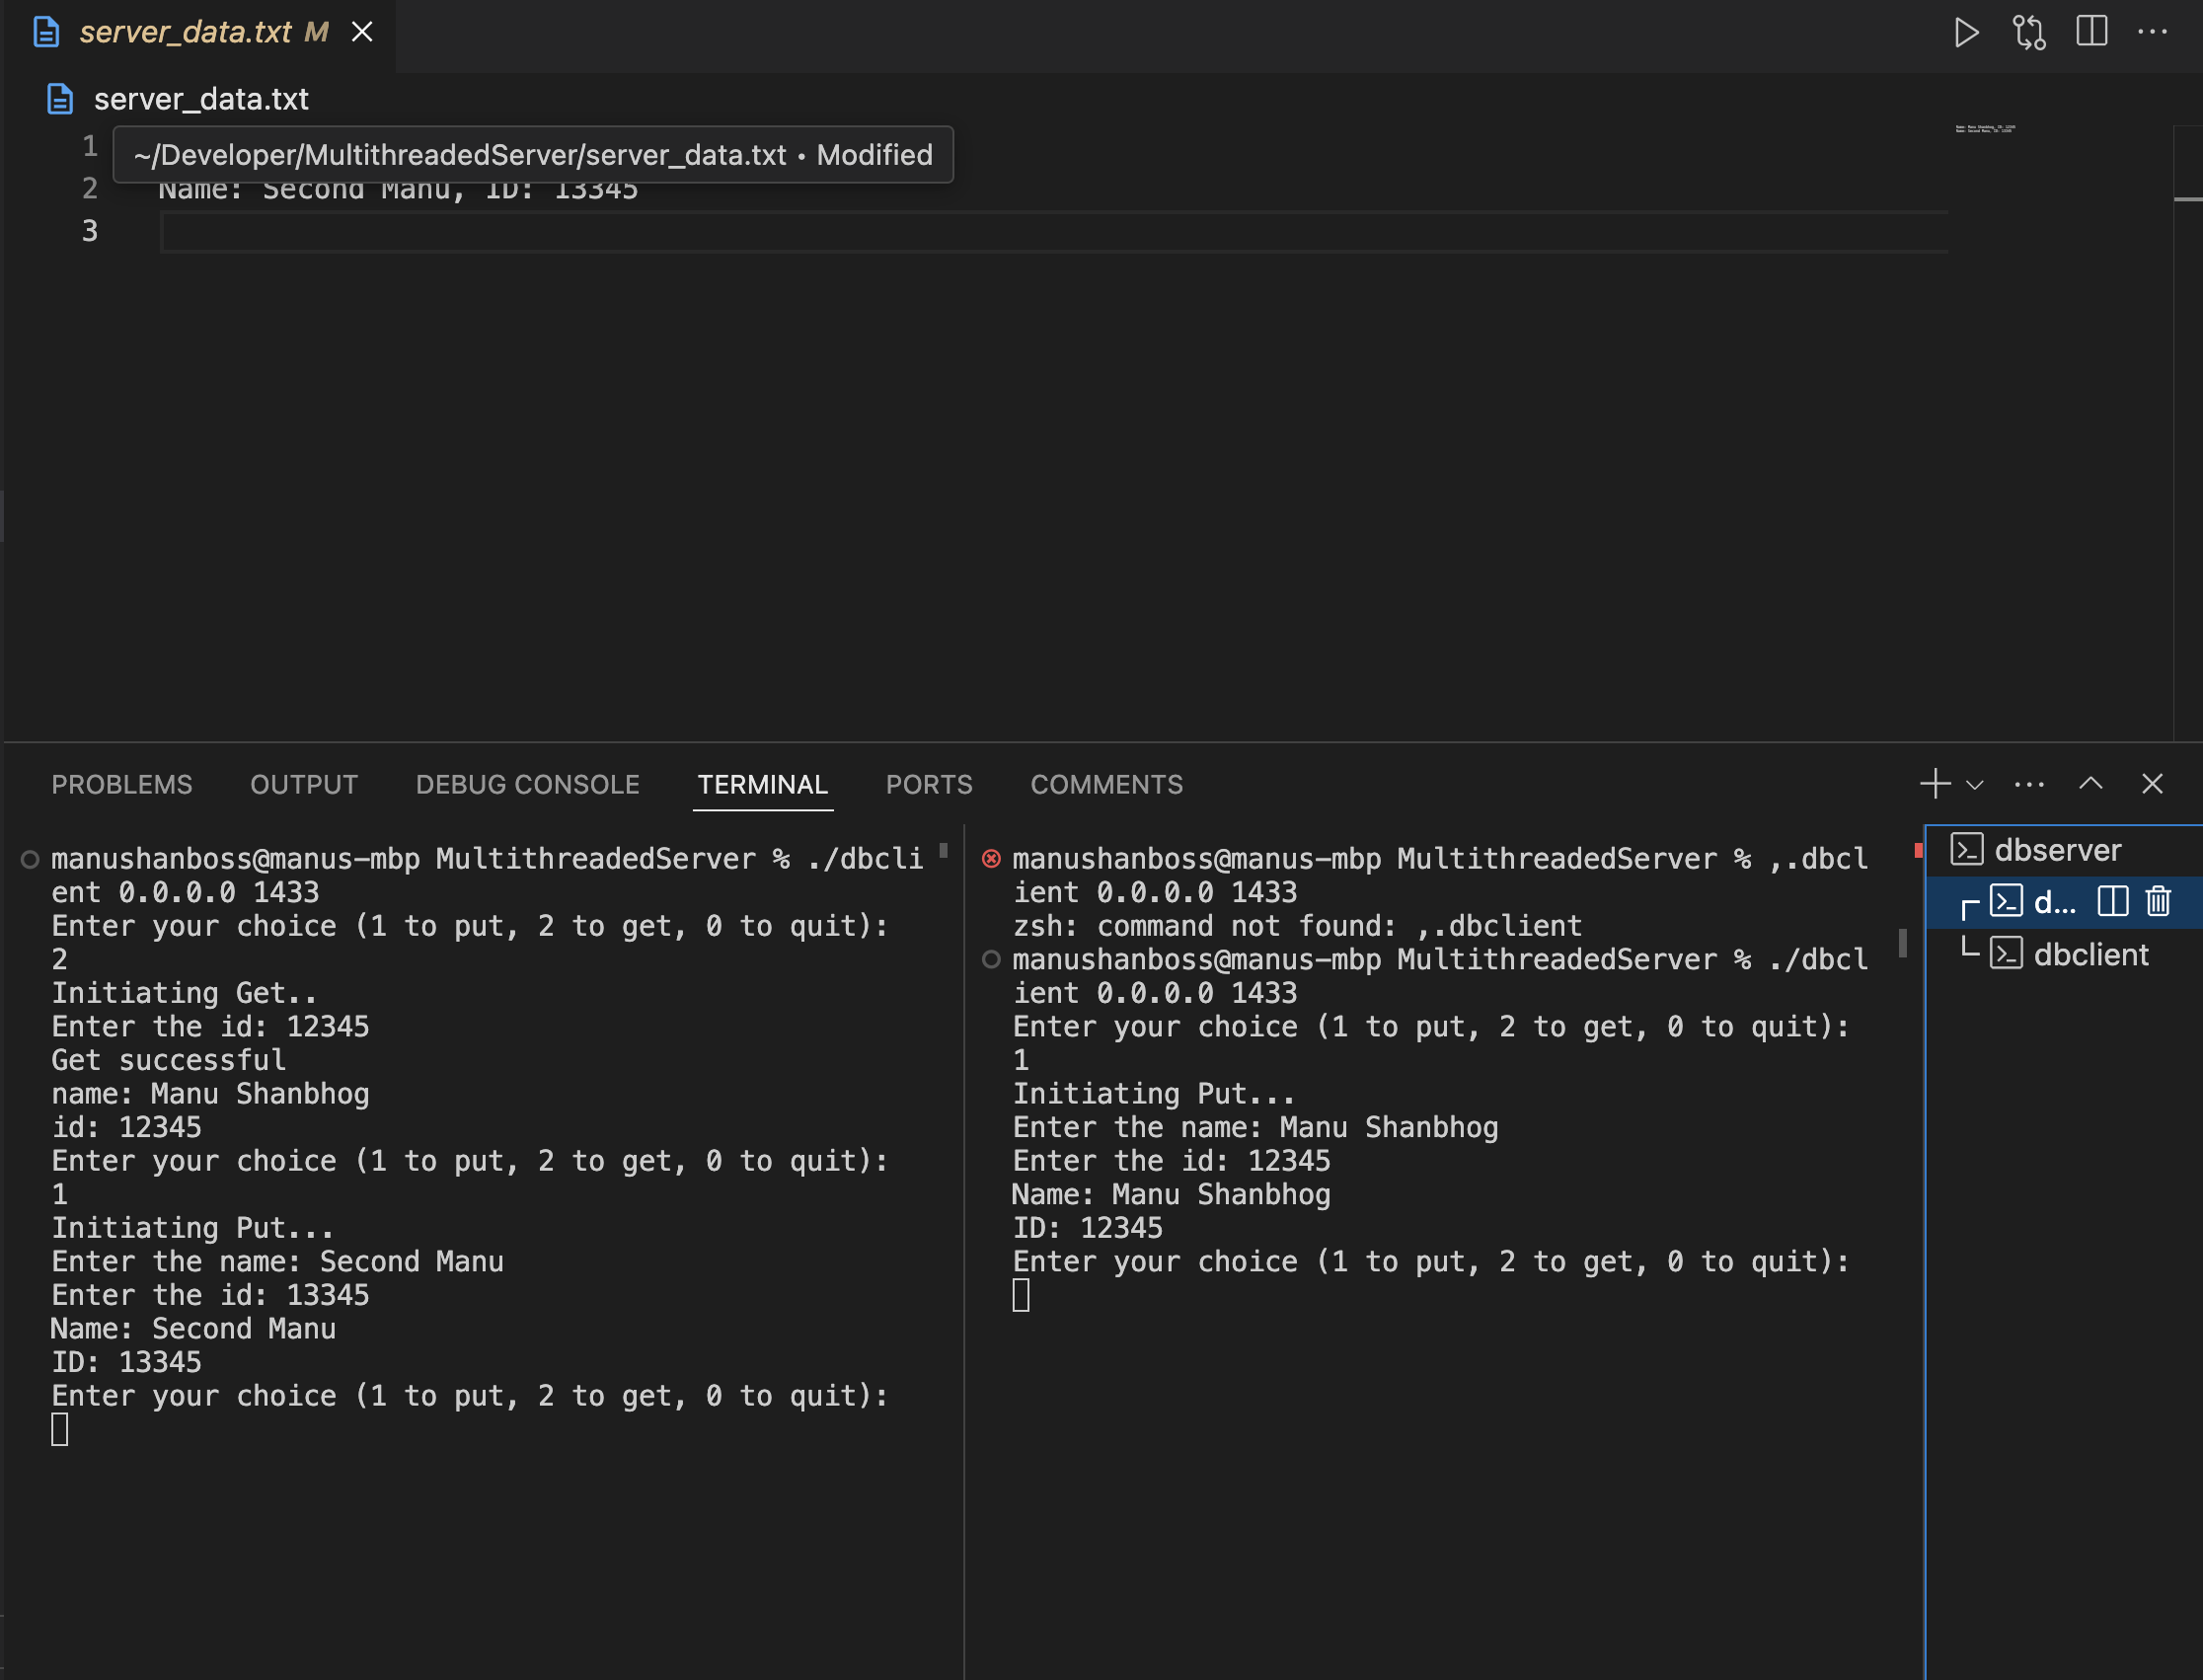Click right terminal second command decoration circle
This screenshot has height=1680, width=2203.
point(991,960)
